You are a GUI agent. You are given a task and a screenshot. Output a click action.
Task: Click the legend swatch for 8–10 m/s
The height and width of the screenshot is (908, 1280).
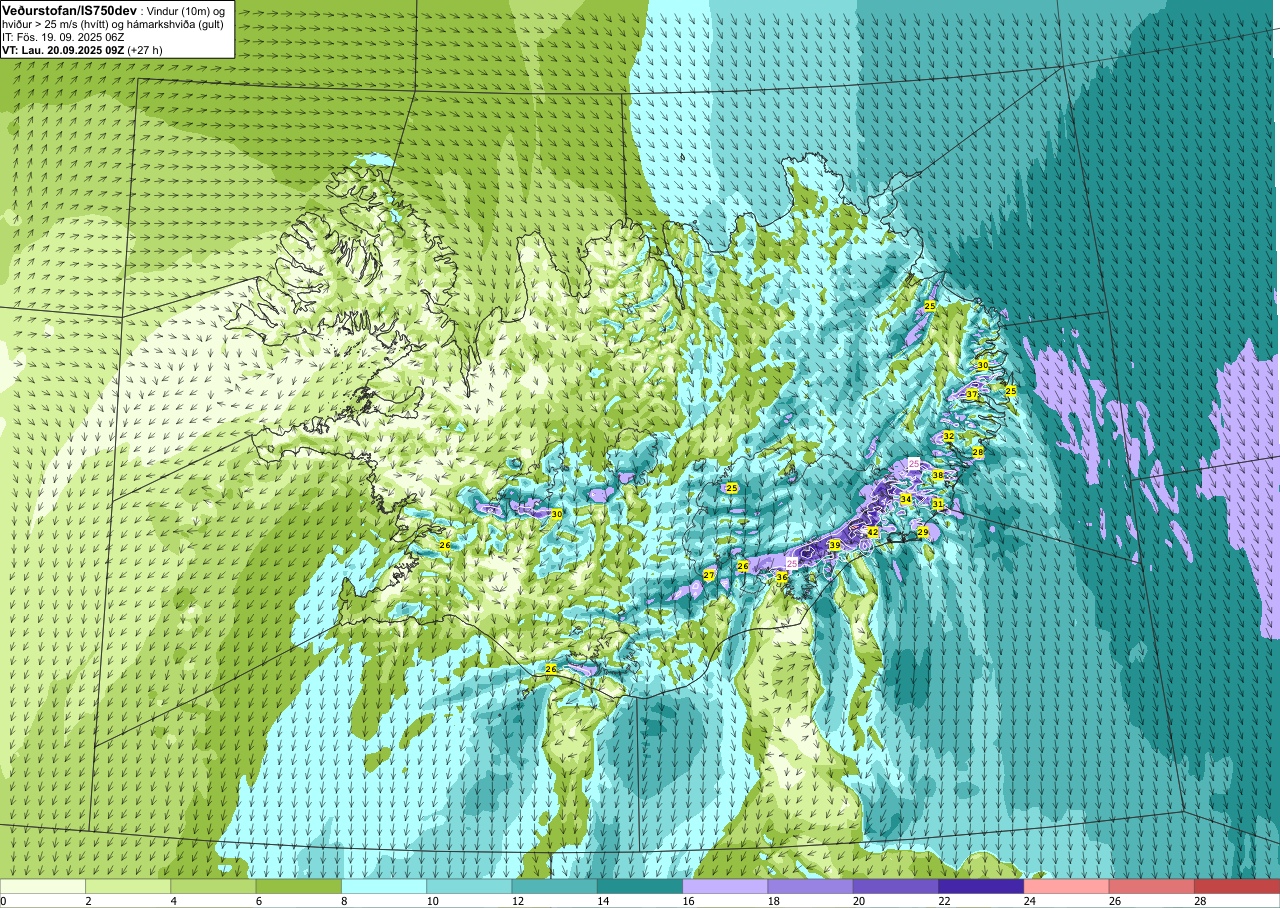click(384, 886)
